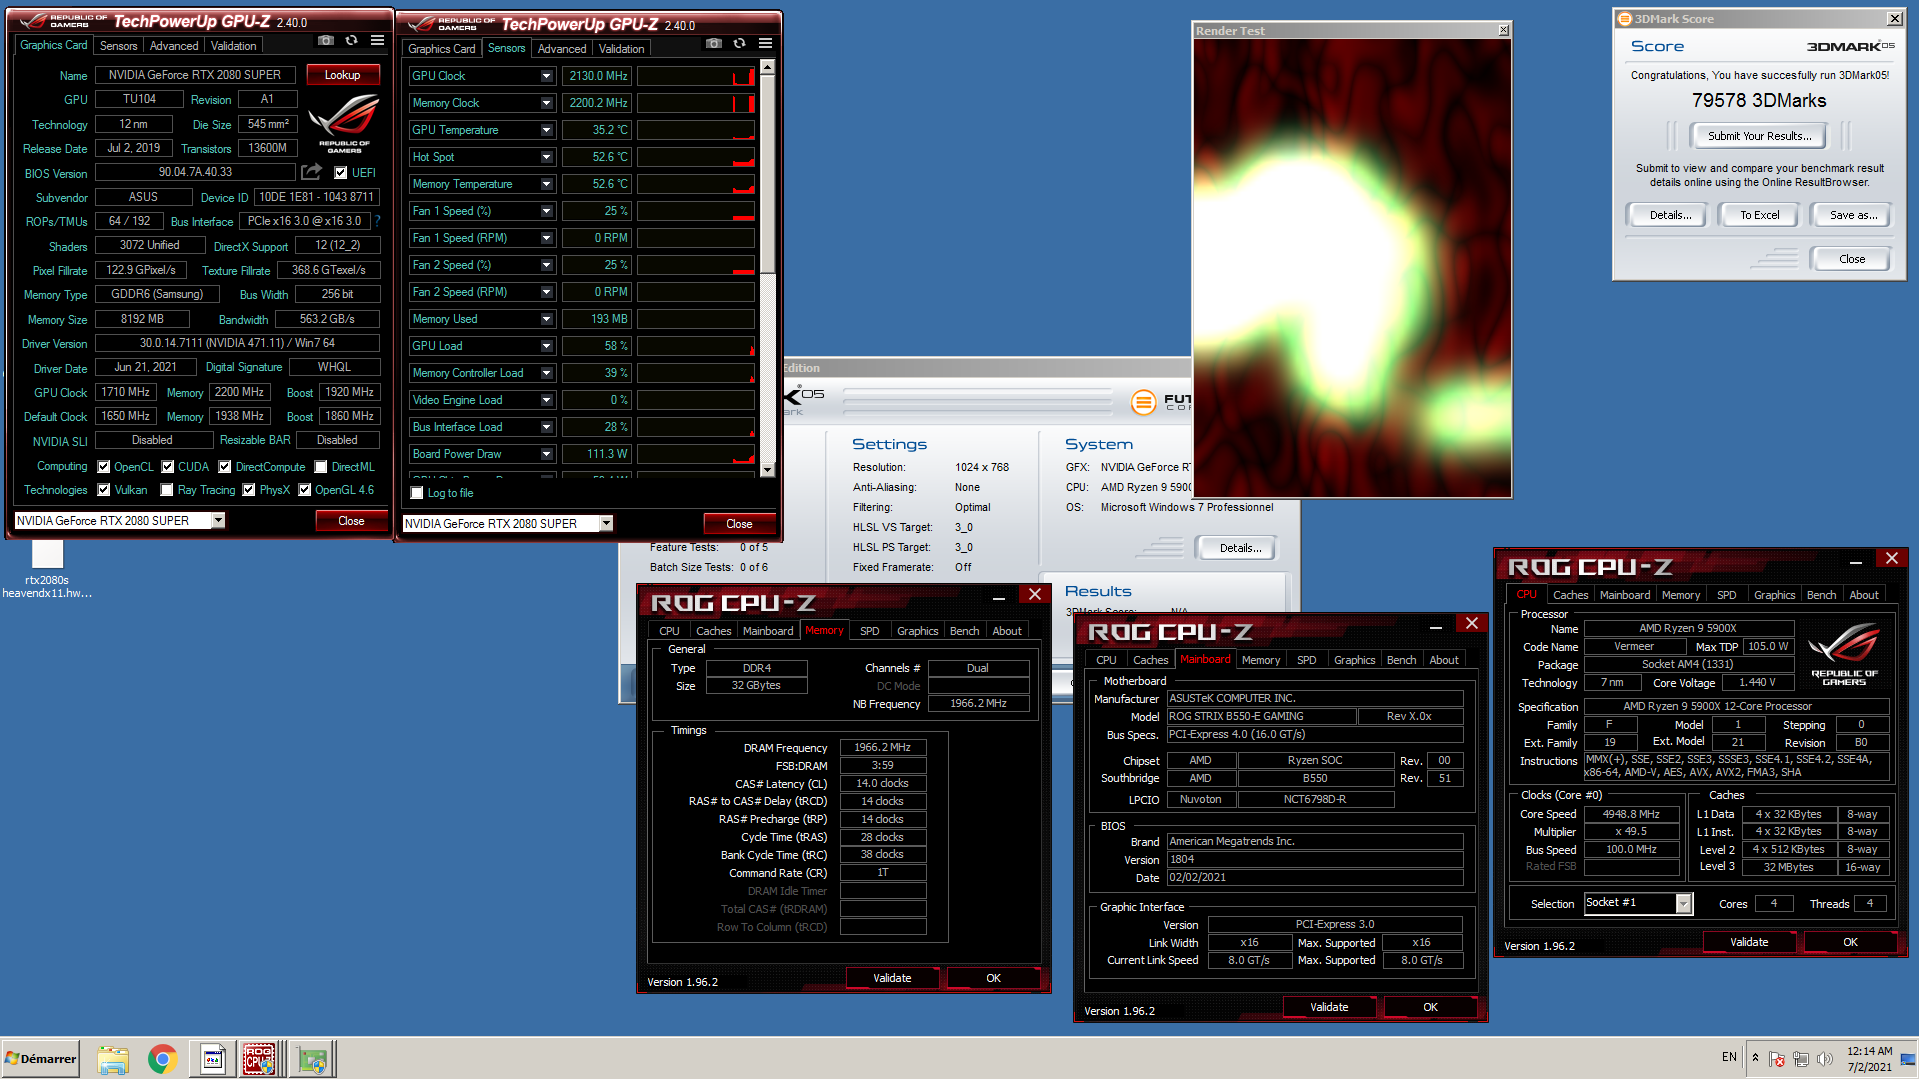Open Bench tab in CPU-Z Mainboard window
This screenshot has width=1919, height=1079.
pyautogui.click(x=1401, y=660)
